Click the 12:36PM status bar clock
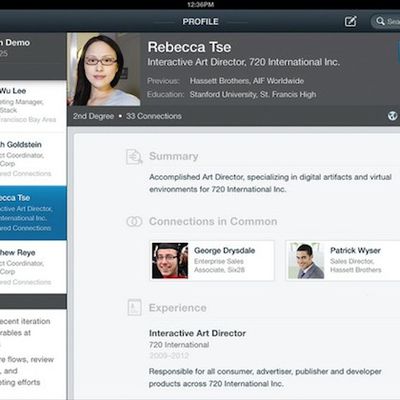400x400 pixels. (x=200, y=5)
